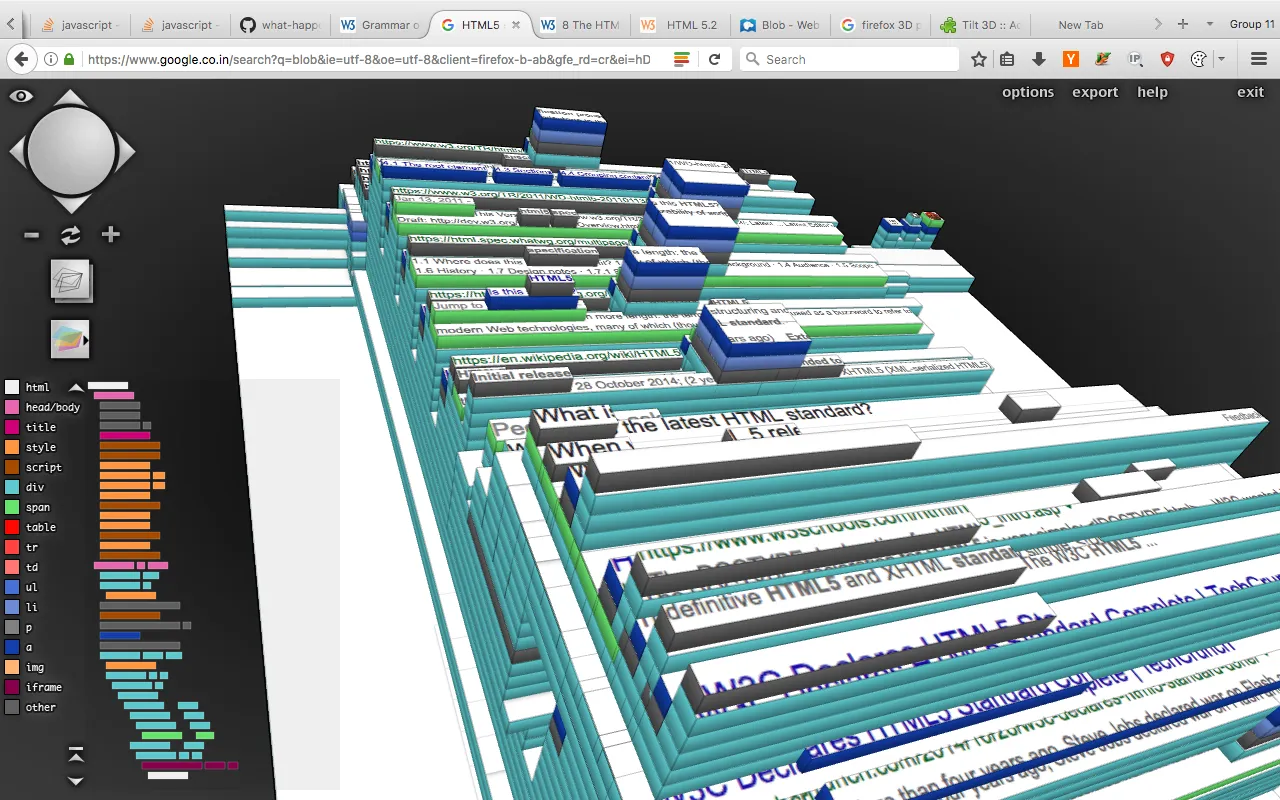This screenshot has width=1280, height=800.
Task: Switch to the HTML 5.2 tab
Action: click(682, 25)
